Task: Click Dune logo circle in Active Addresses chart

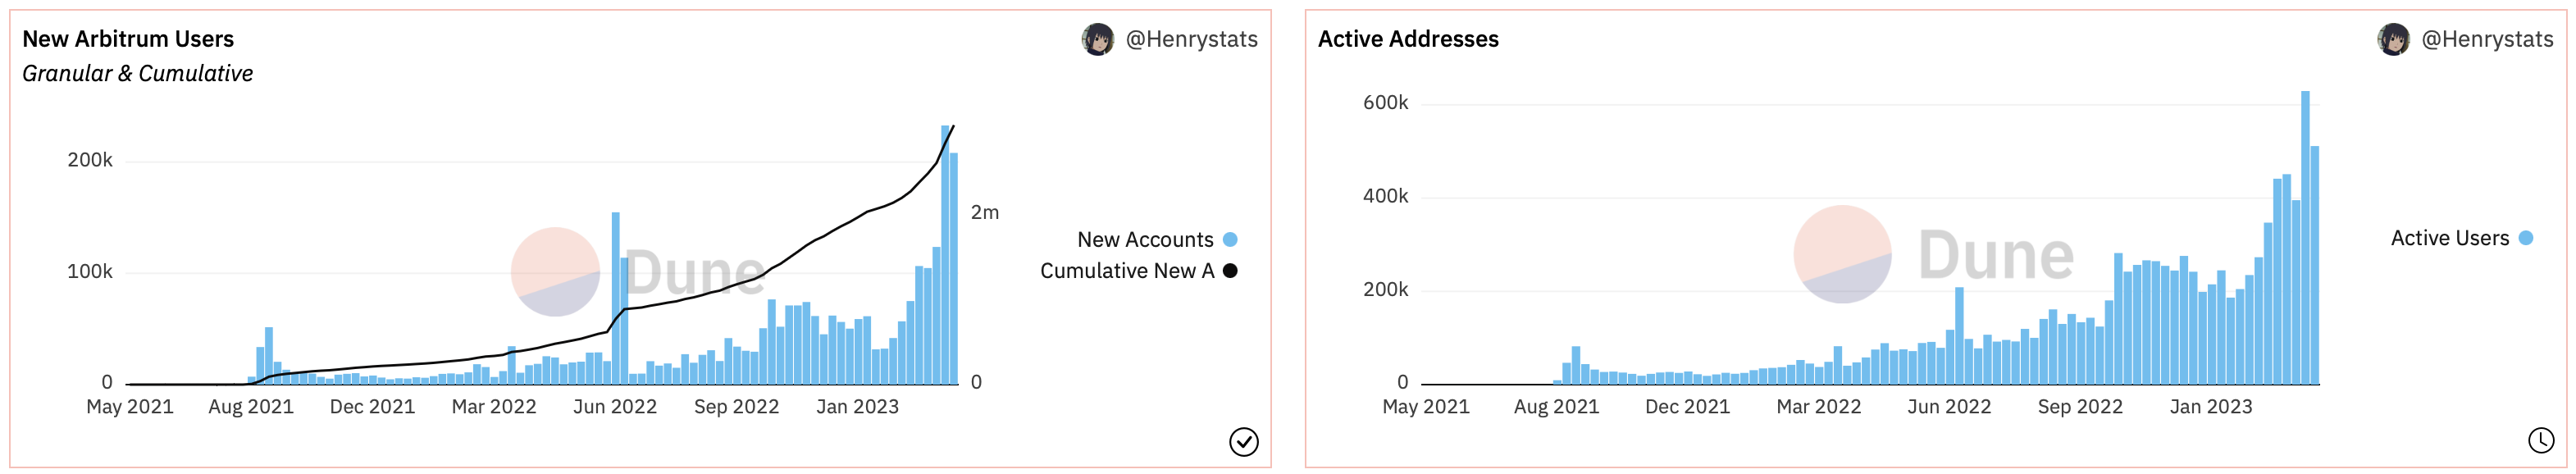Action: click(1842, 254)
